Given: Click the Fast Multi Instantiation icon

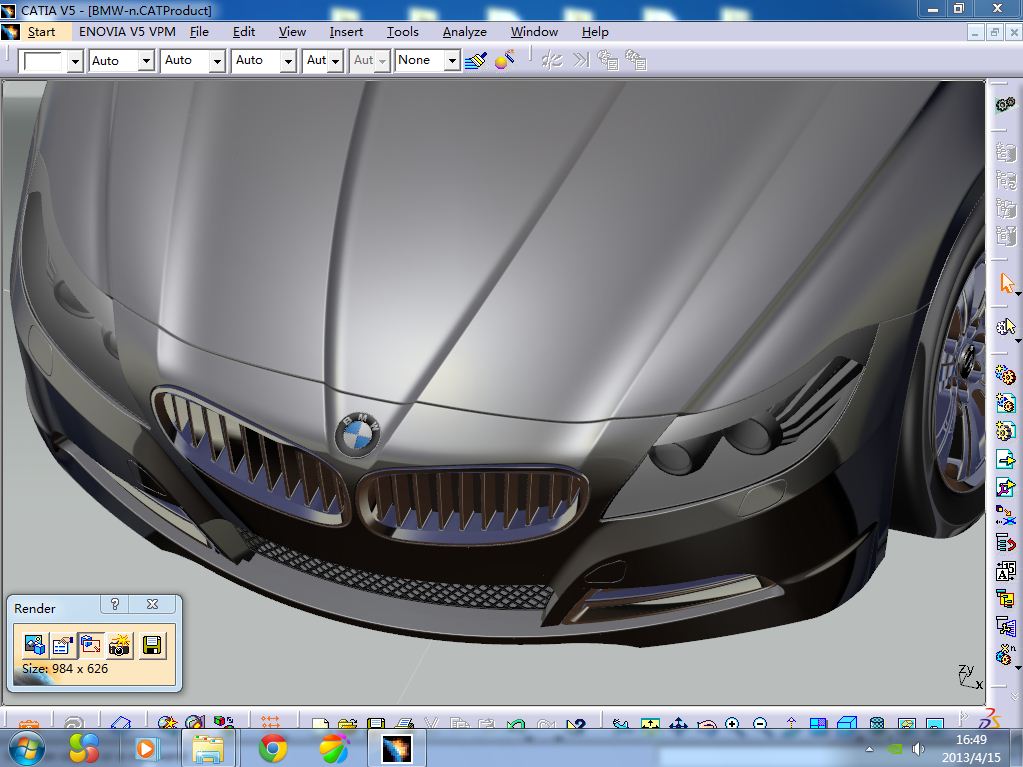Looking at the screenshot, I should [x=1005, y=654].
